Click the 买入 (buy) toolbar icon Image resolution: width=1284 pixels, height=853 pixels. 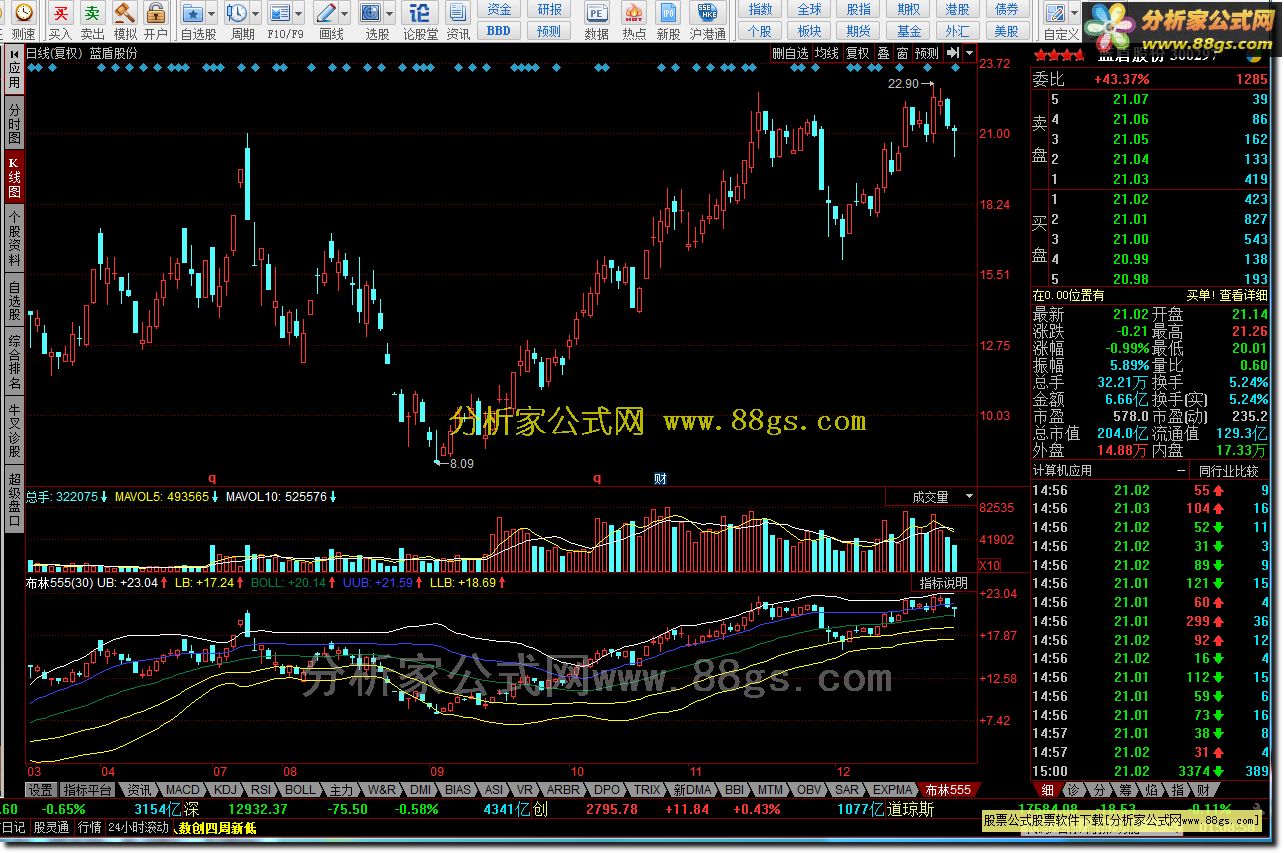pos(61,13)
